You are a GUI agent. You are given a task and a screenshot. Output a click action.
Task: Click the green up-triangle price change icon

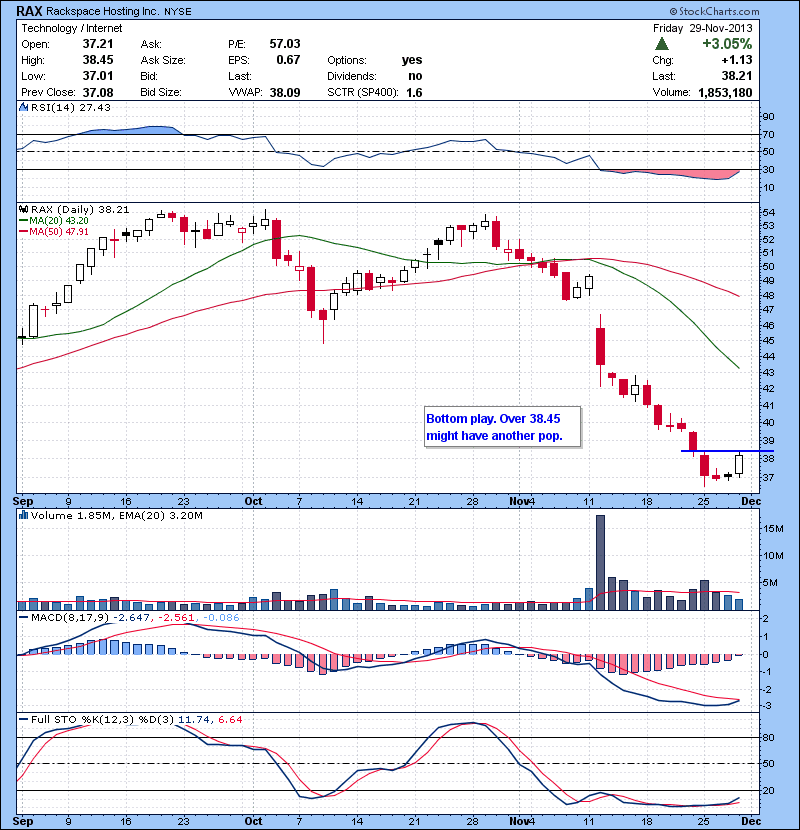pos(661,44)
